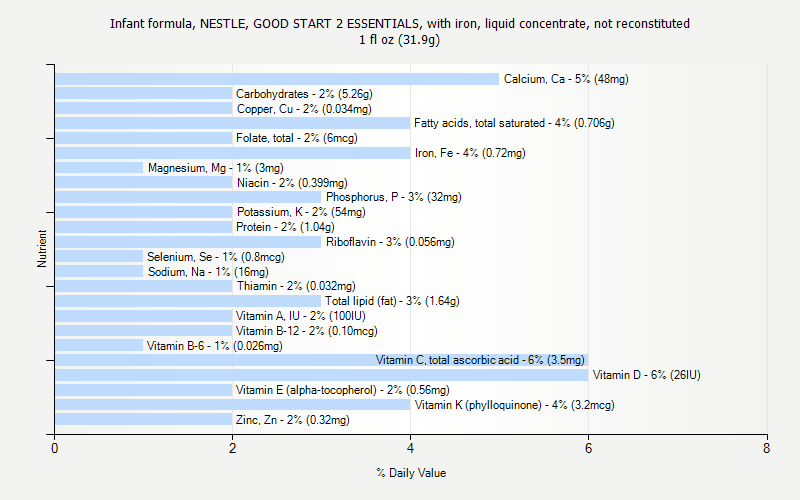
Task: Click the Riboflavin bar
Action: [x=188, y=241]
